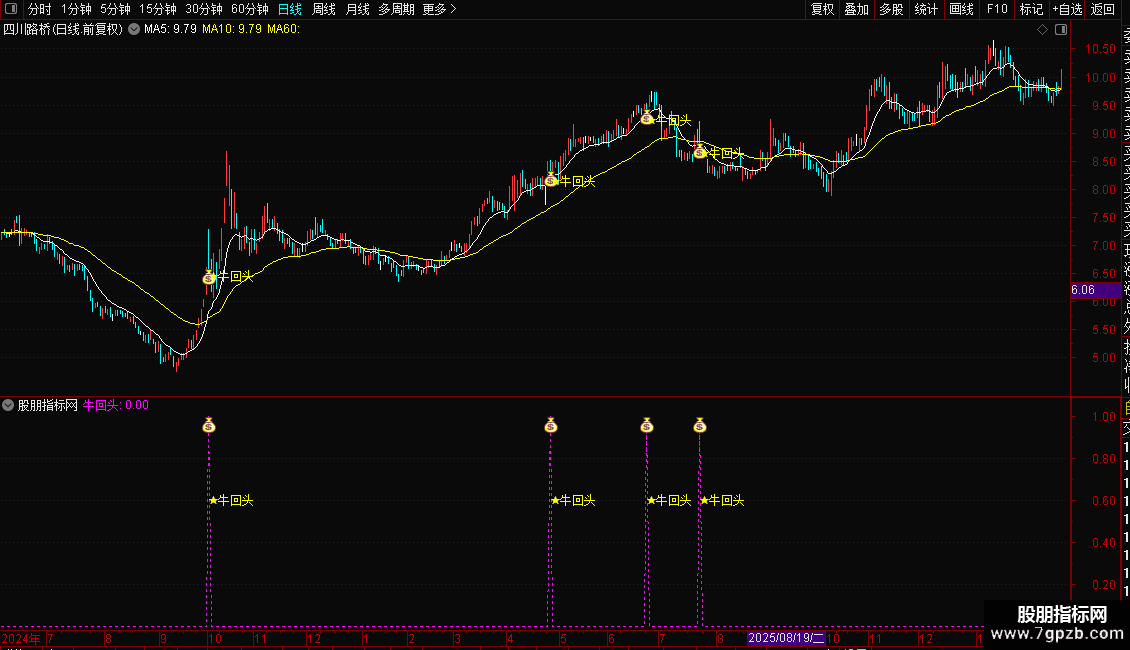Open the 多股 multi-stock view
The height and width of the screenshot is (650, 1130).
tap(891, 9)
